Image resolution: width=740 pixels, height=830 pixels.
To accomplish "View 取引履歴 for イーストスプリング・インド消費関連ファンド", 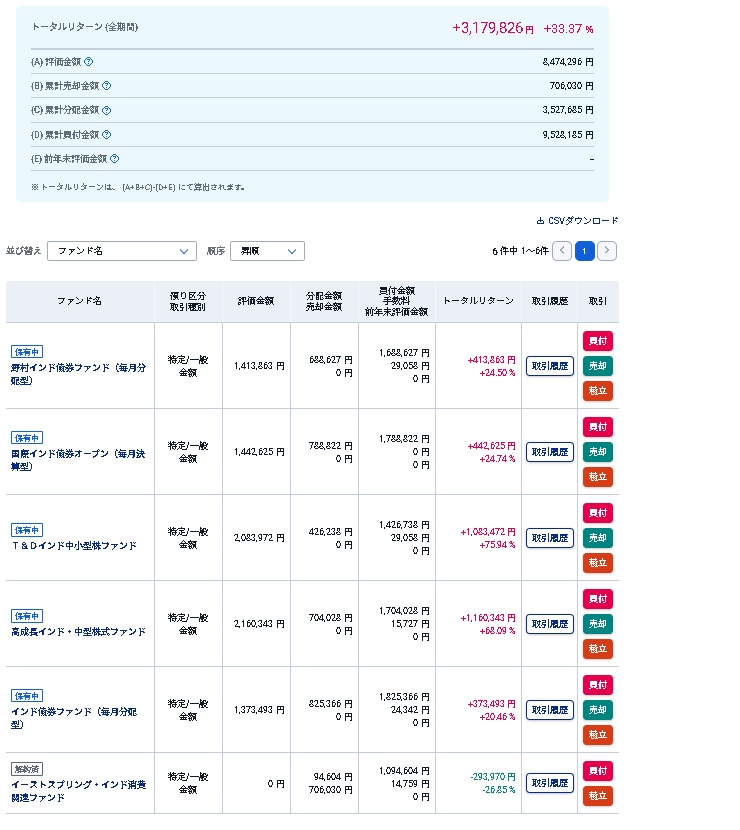I will (x=550, y=783).
